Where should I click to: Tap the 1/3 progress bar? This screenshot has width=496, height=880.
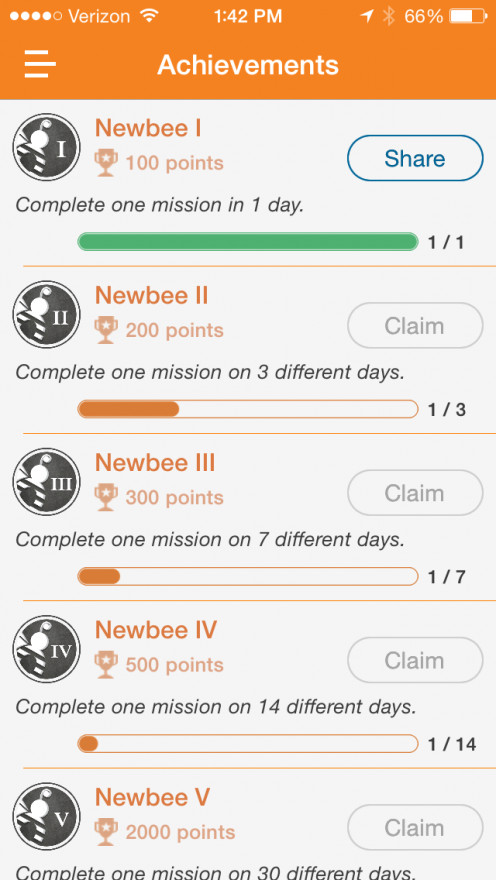pos(248,409)
